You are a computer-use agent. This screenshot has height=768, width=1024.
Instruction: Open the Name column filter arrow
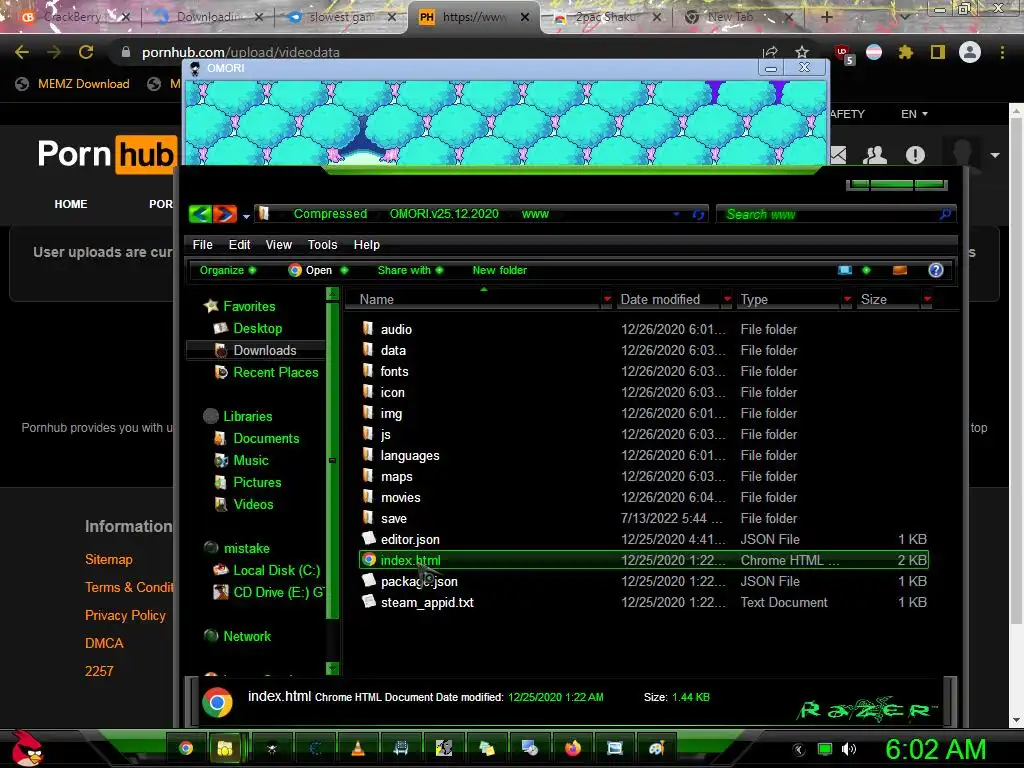pyautogui.click(x=607, y=299)
